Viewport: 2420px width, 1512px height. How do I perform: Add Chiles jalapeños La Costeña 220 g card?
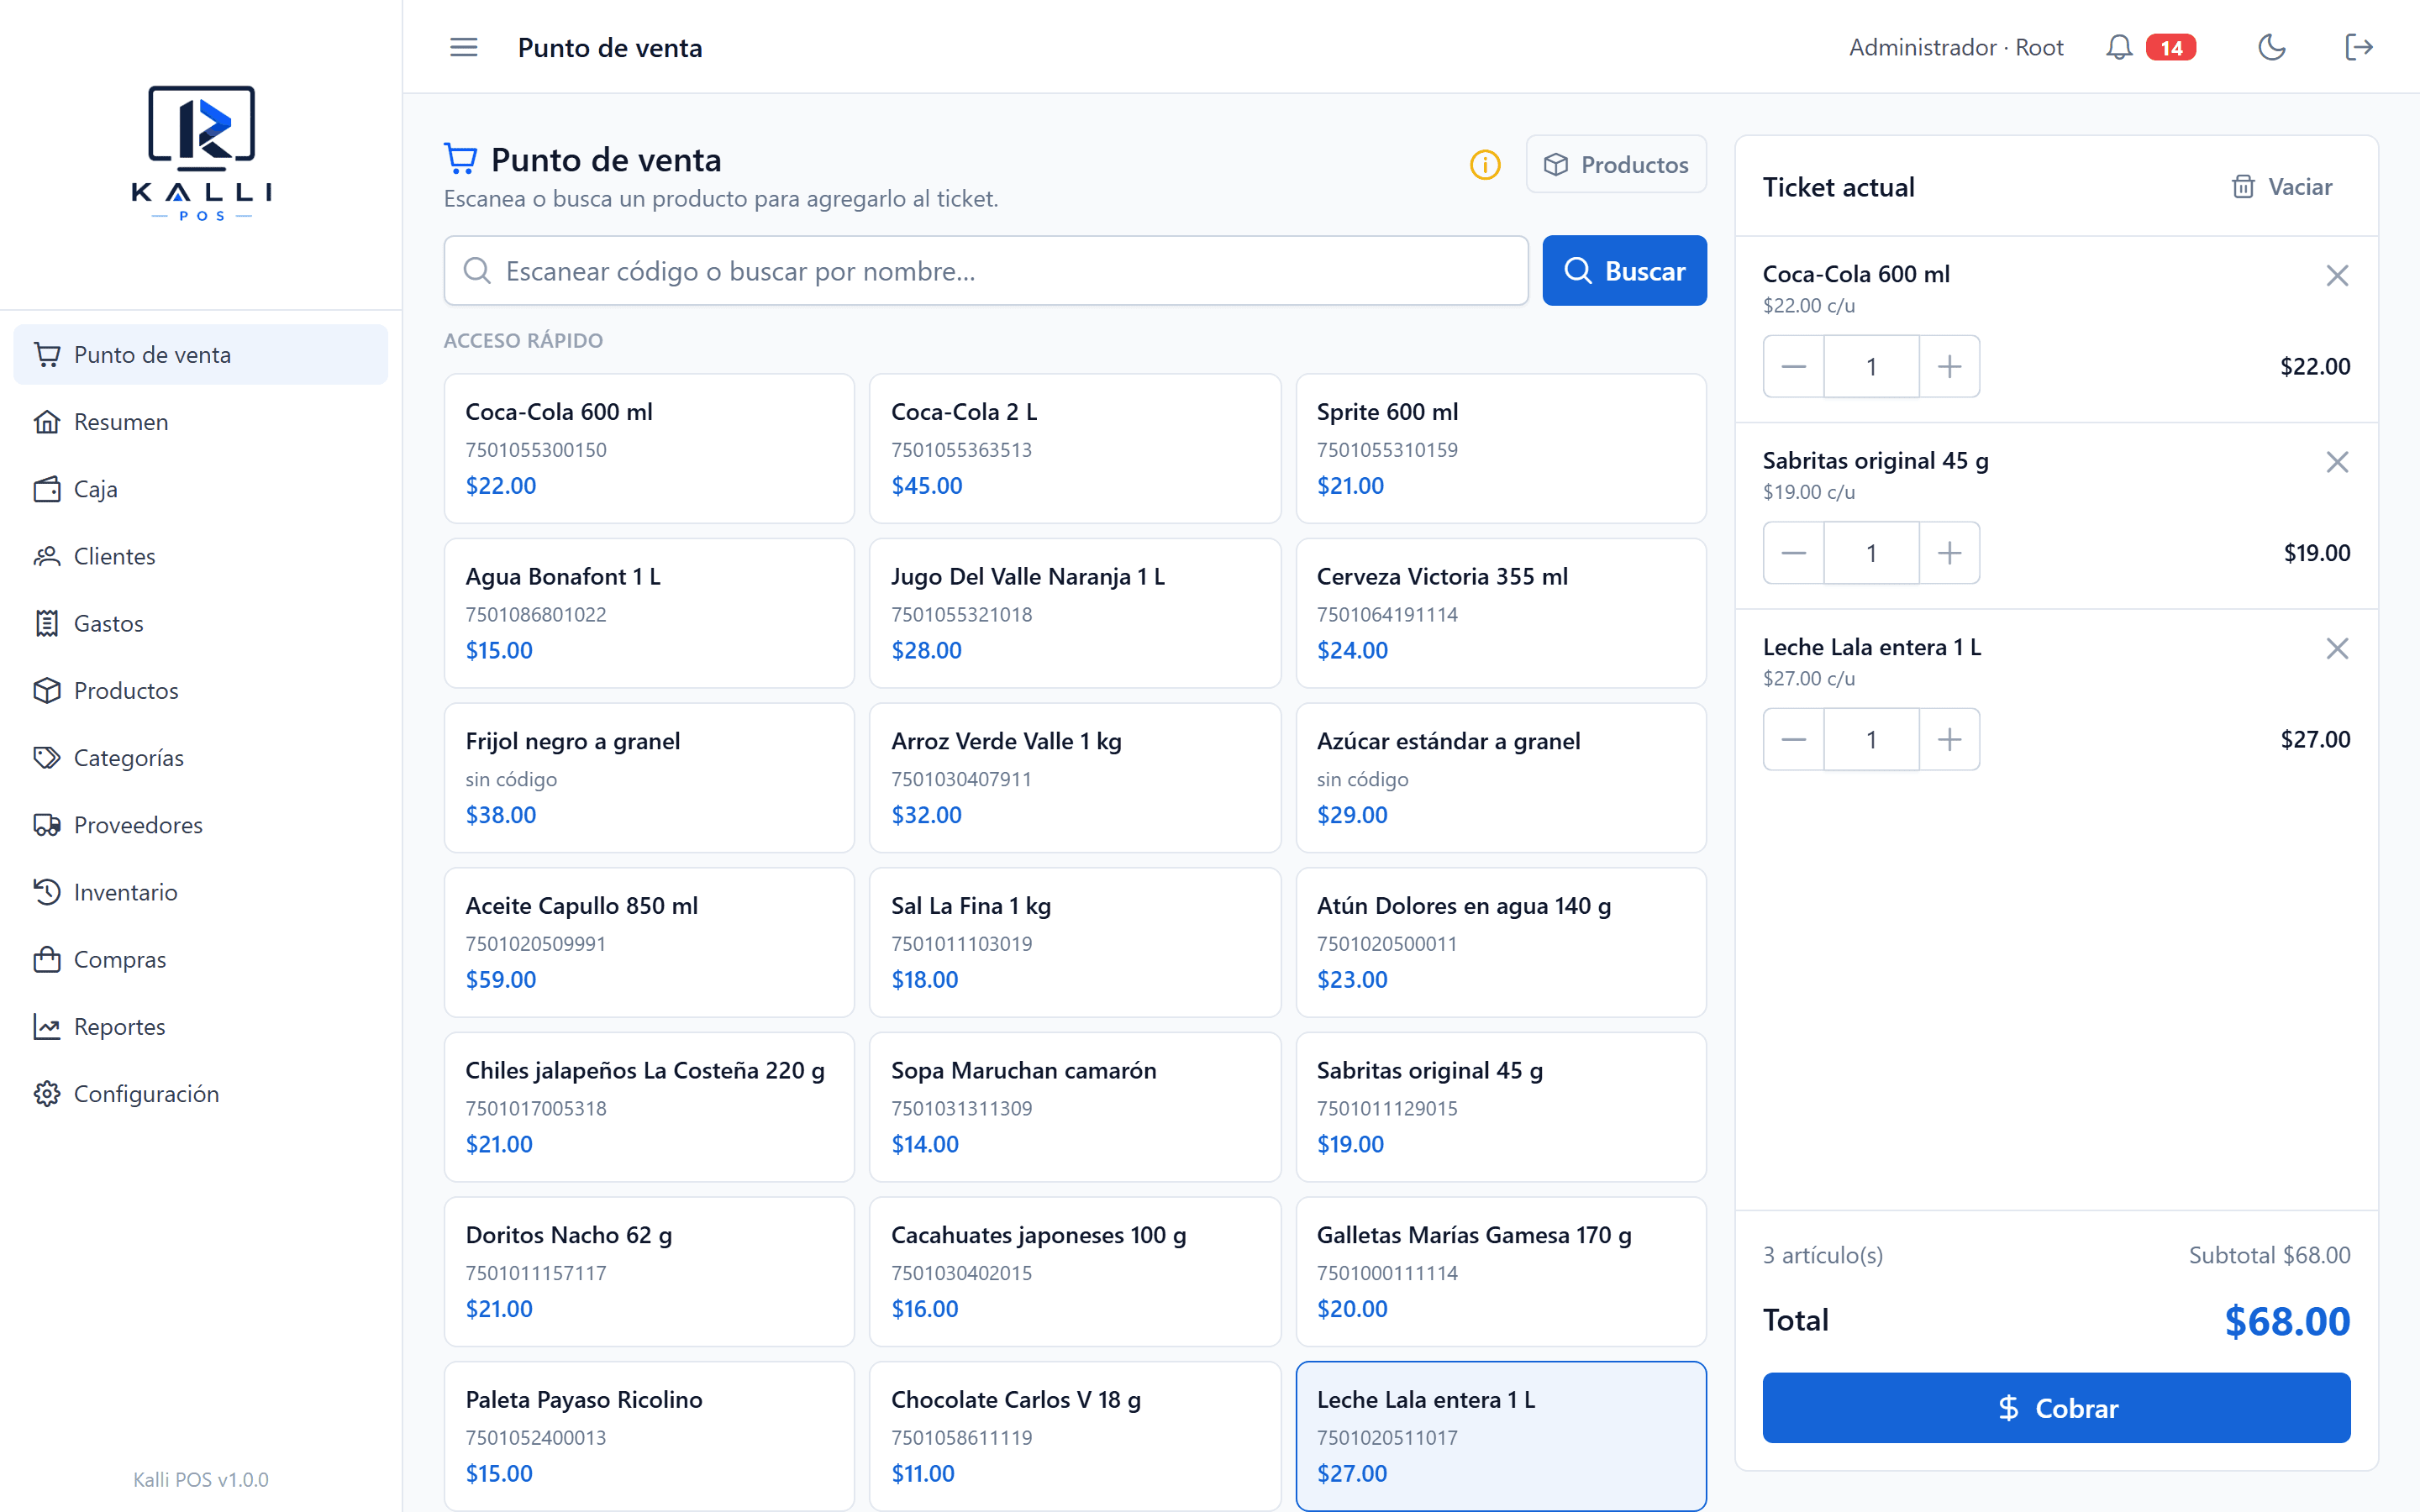point(649,1107)
